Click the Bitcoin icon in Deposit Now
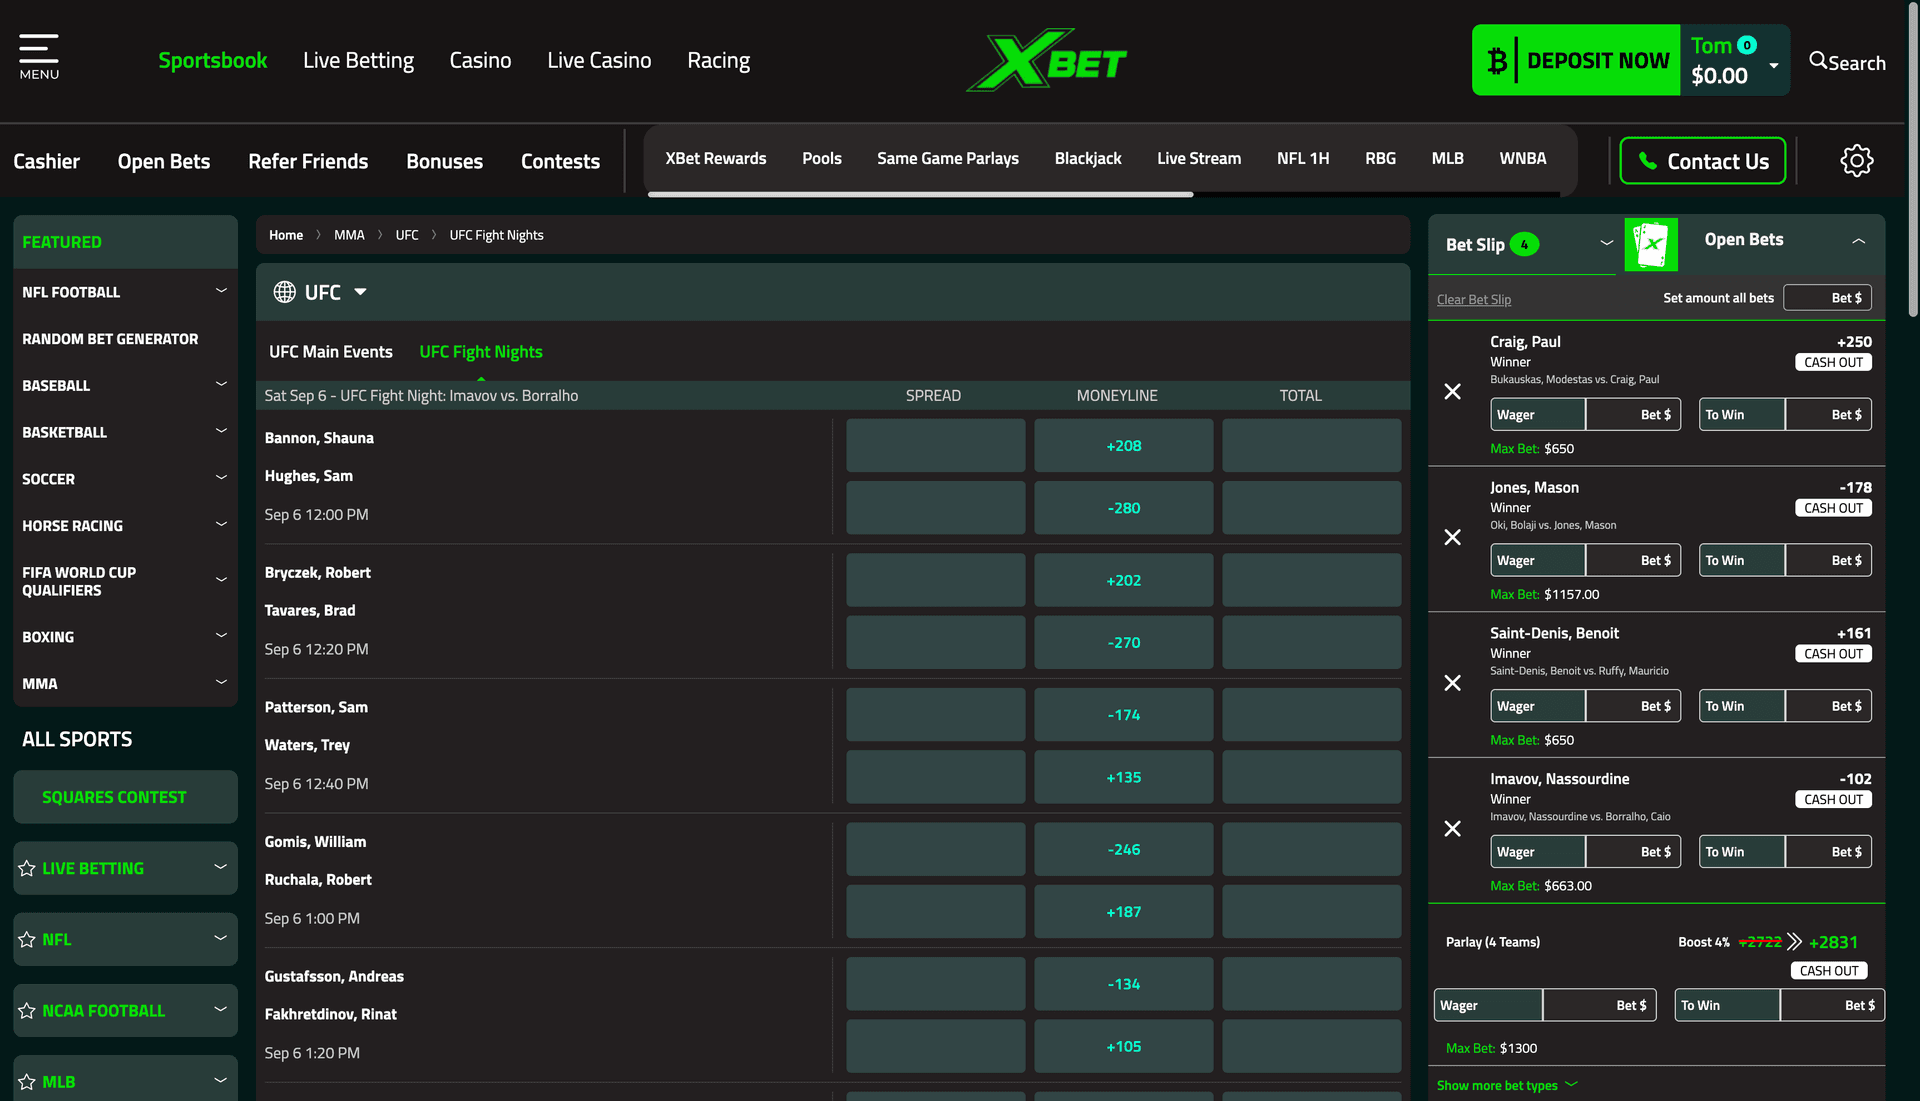This screenshot has height=1101, width=1920. point(1496,60)
